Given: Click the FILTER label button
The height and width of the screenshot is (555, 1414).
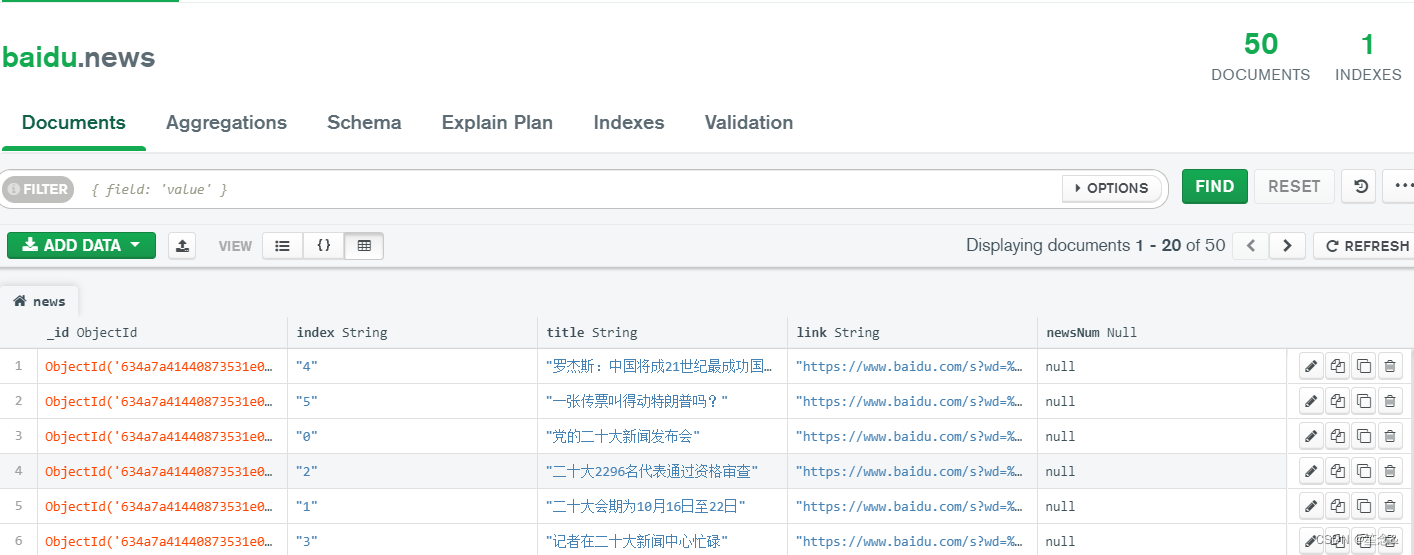Looking at the screenshot, I should click(38, 189).
